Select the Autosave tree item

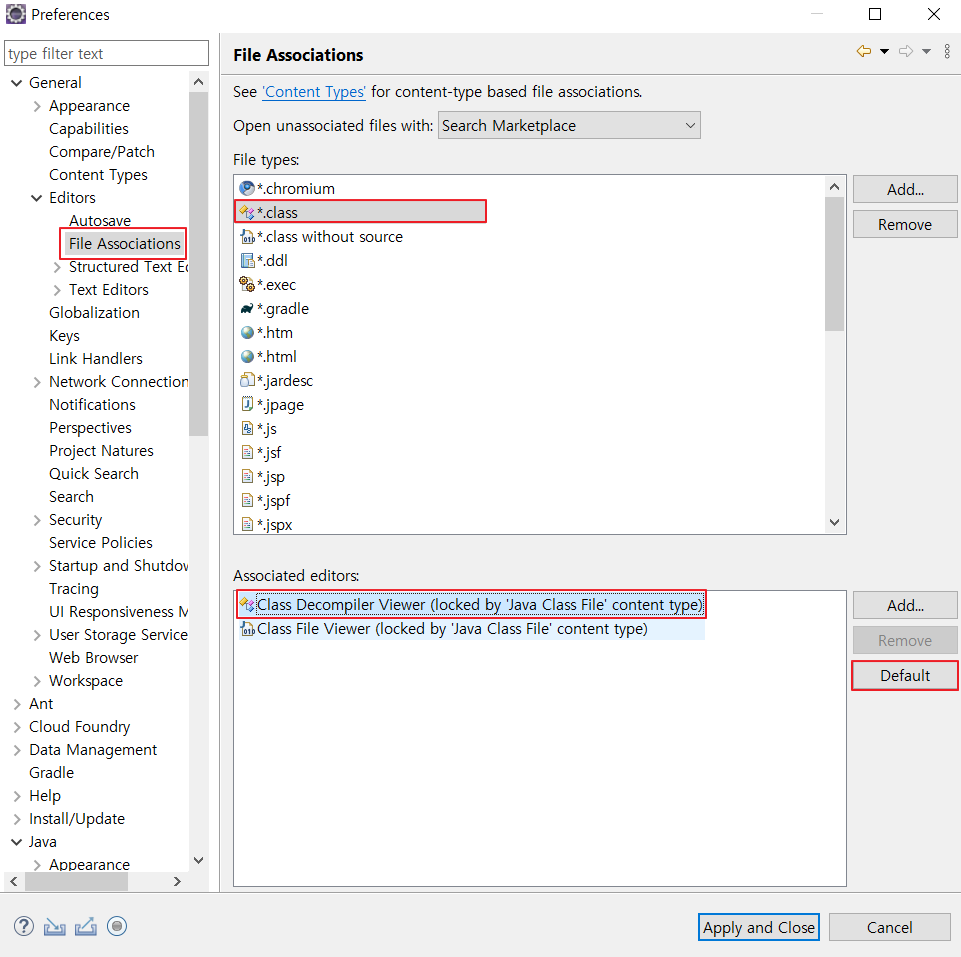99,221
